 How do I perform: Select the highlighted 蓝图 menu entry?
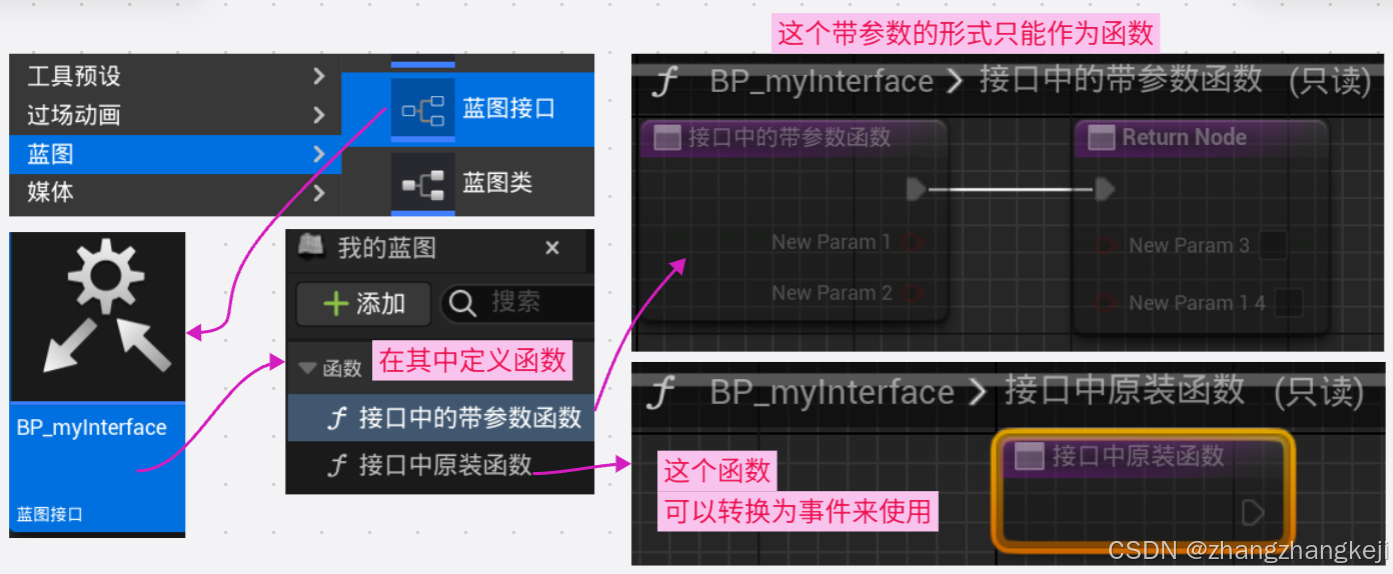click(176, 154)
